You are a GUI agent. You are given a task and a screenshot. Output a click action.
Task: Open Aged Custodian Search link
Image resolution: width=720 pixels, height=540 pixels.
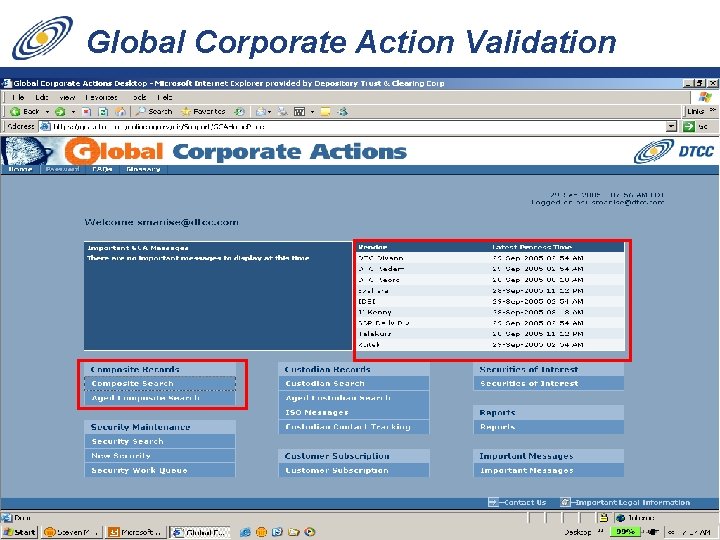[x=354, y=398]
